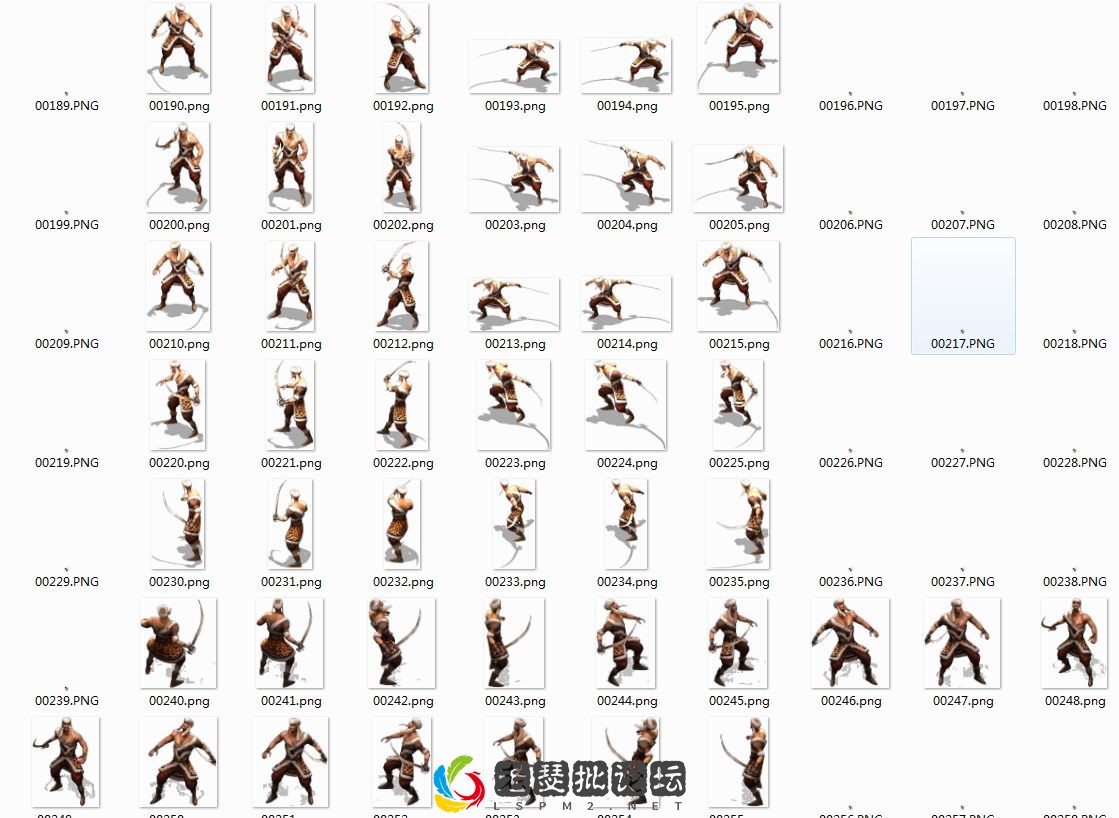Select the file label 00199.PNG
Viewport: 1119px width, 818px height.
tap(67, 225)
